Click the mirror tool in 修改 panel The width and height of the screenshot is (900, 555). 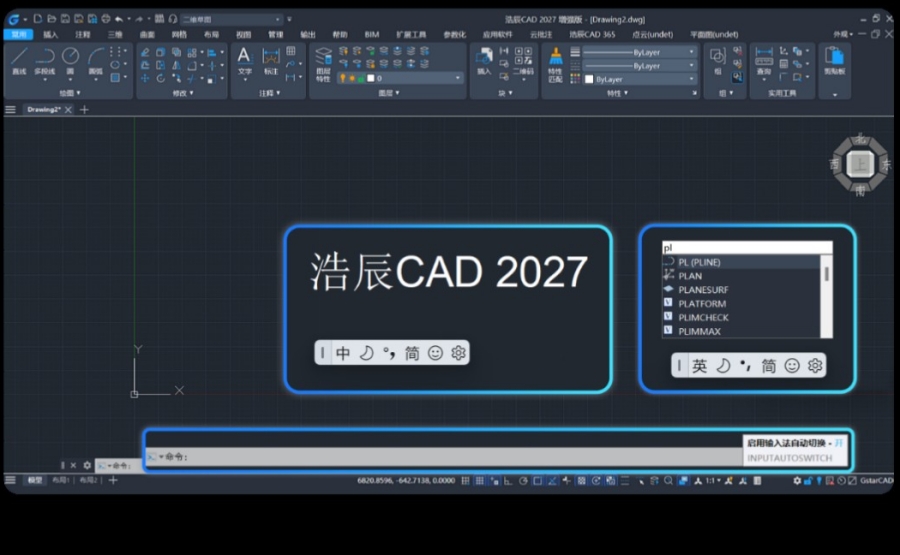176,65
